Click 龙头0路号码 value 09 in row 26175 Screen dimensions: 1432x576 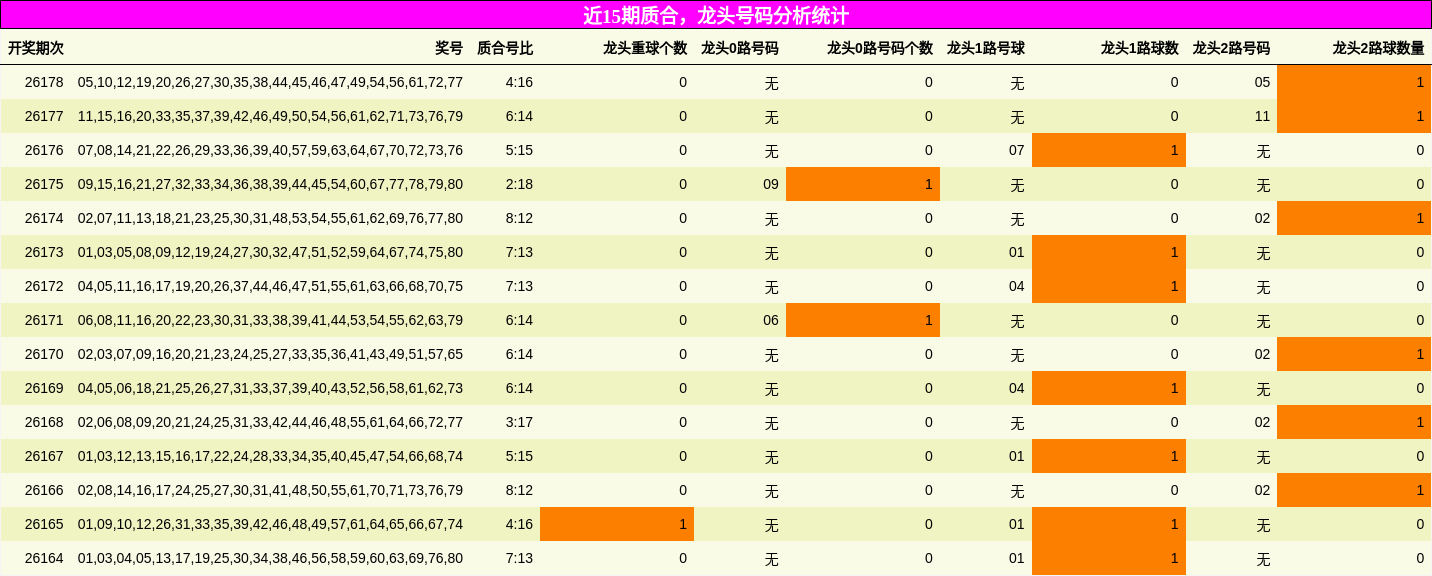click(x=770, y=184)
